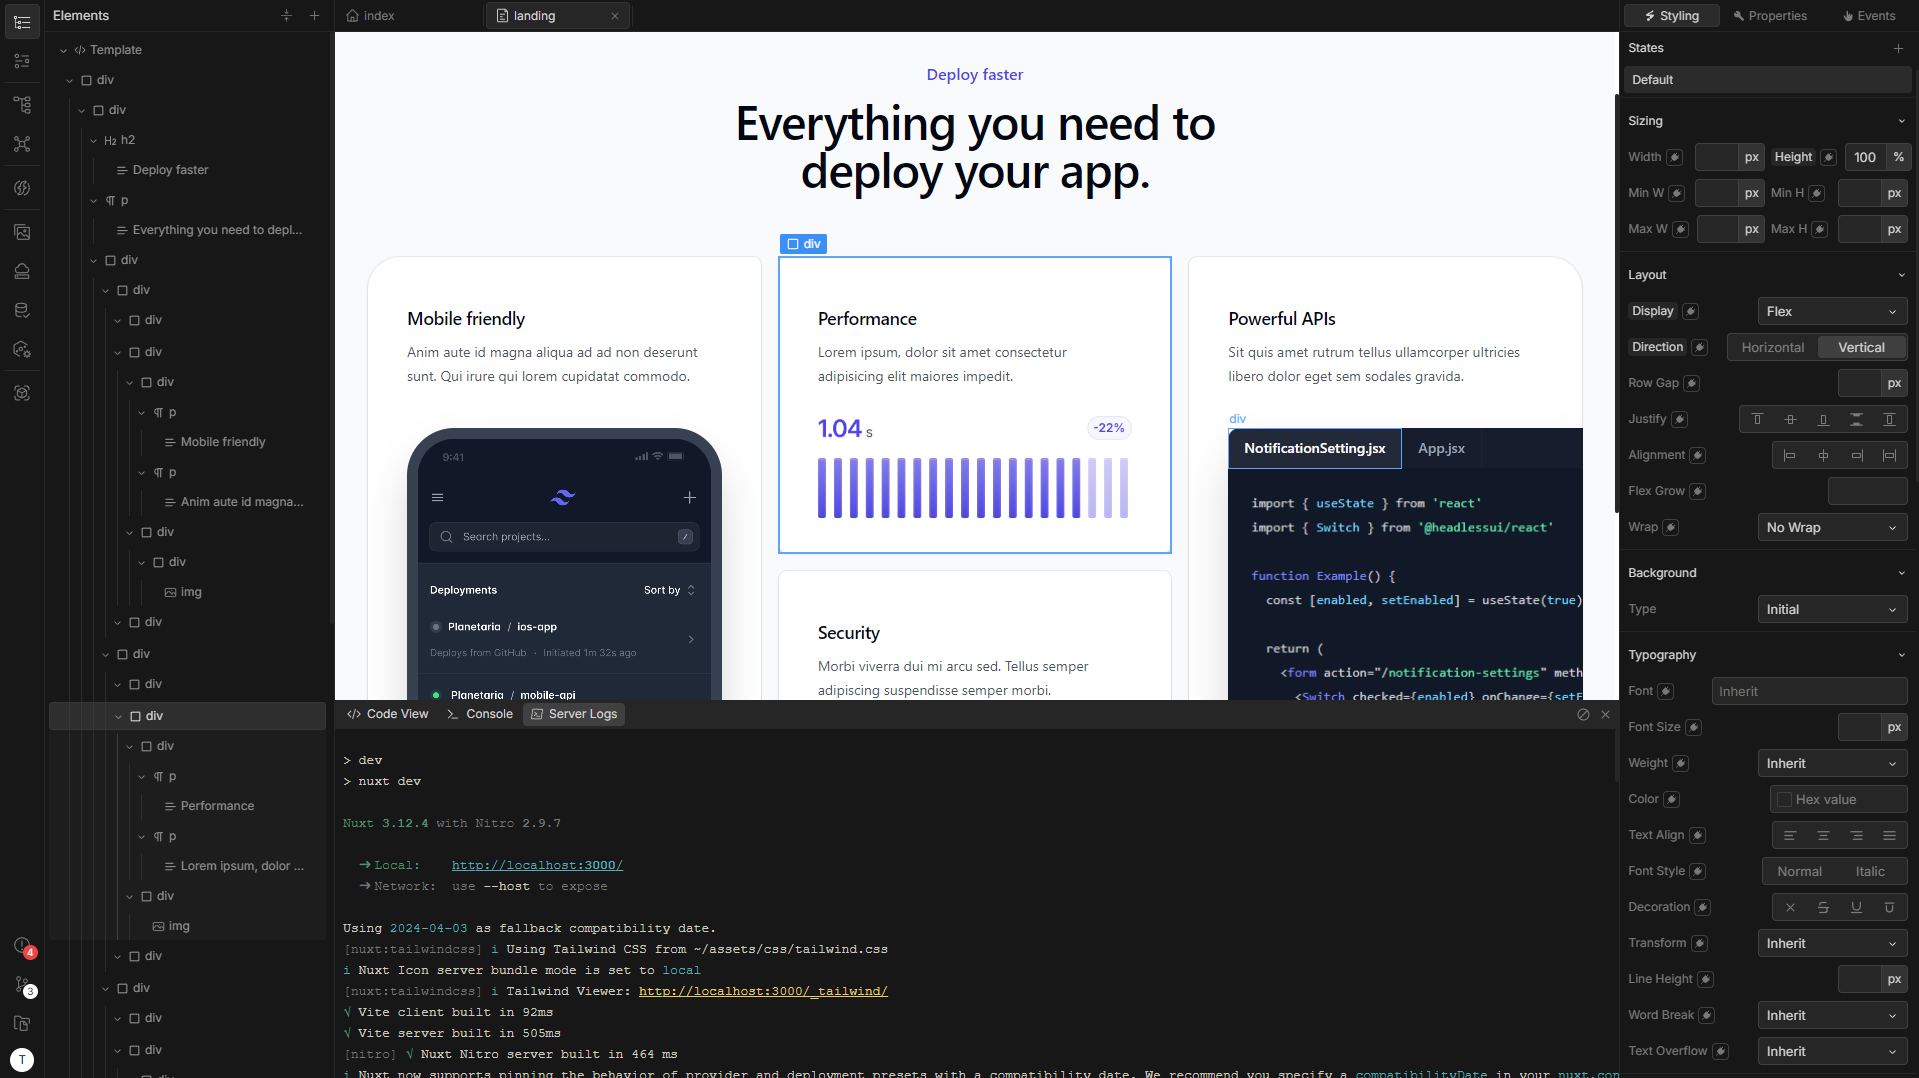This screenshot has width=1919, height=1078.
Task: Set flex direction to Horizontal
Action: (x=1772, y=347)
